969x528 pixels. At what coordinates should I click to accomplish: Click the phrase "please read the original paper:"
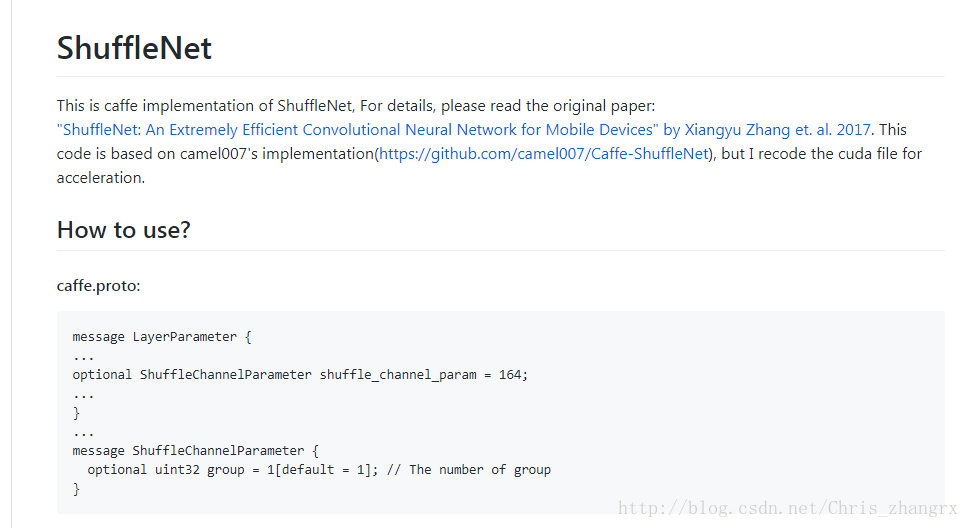pyautogui.click(x=547, y=106)
